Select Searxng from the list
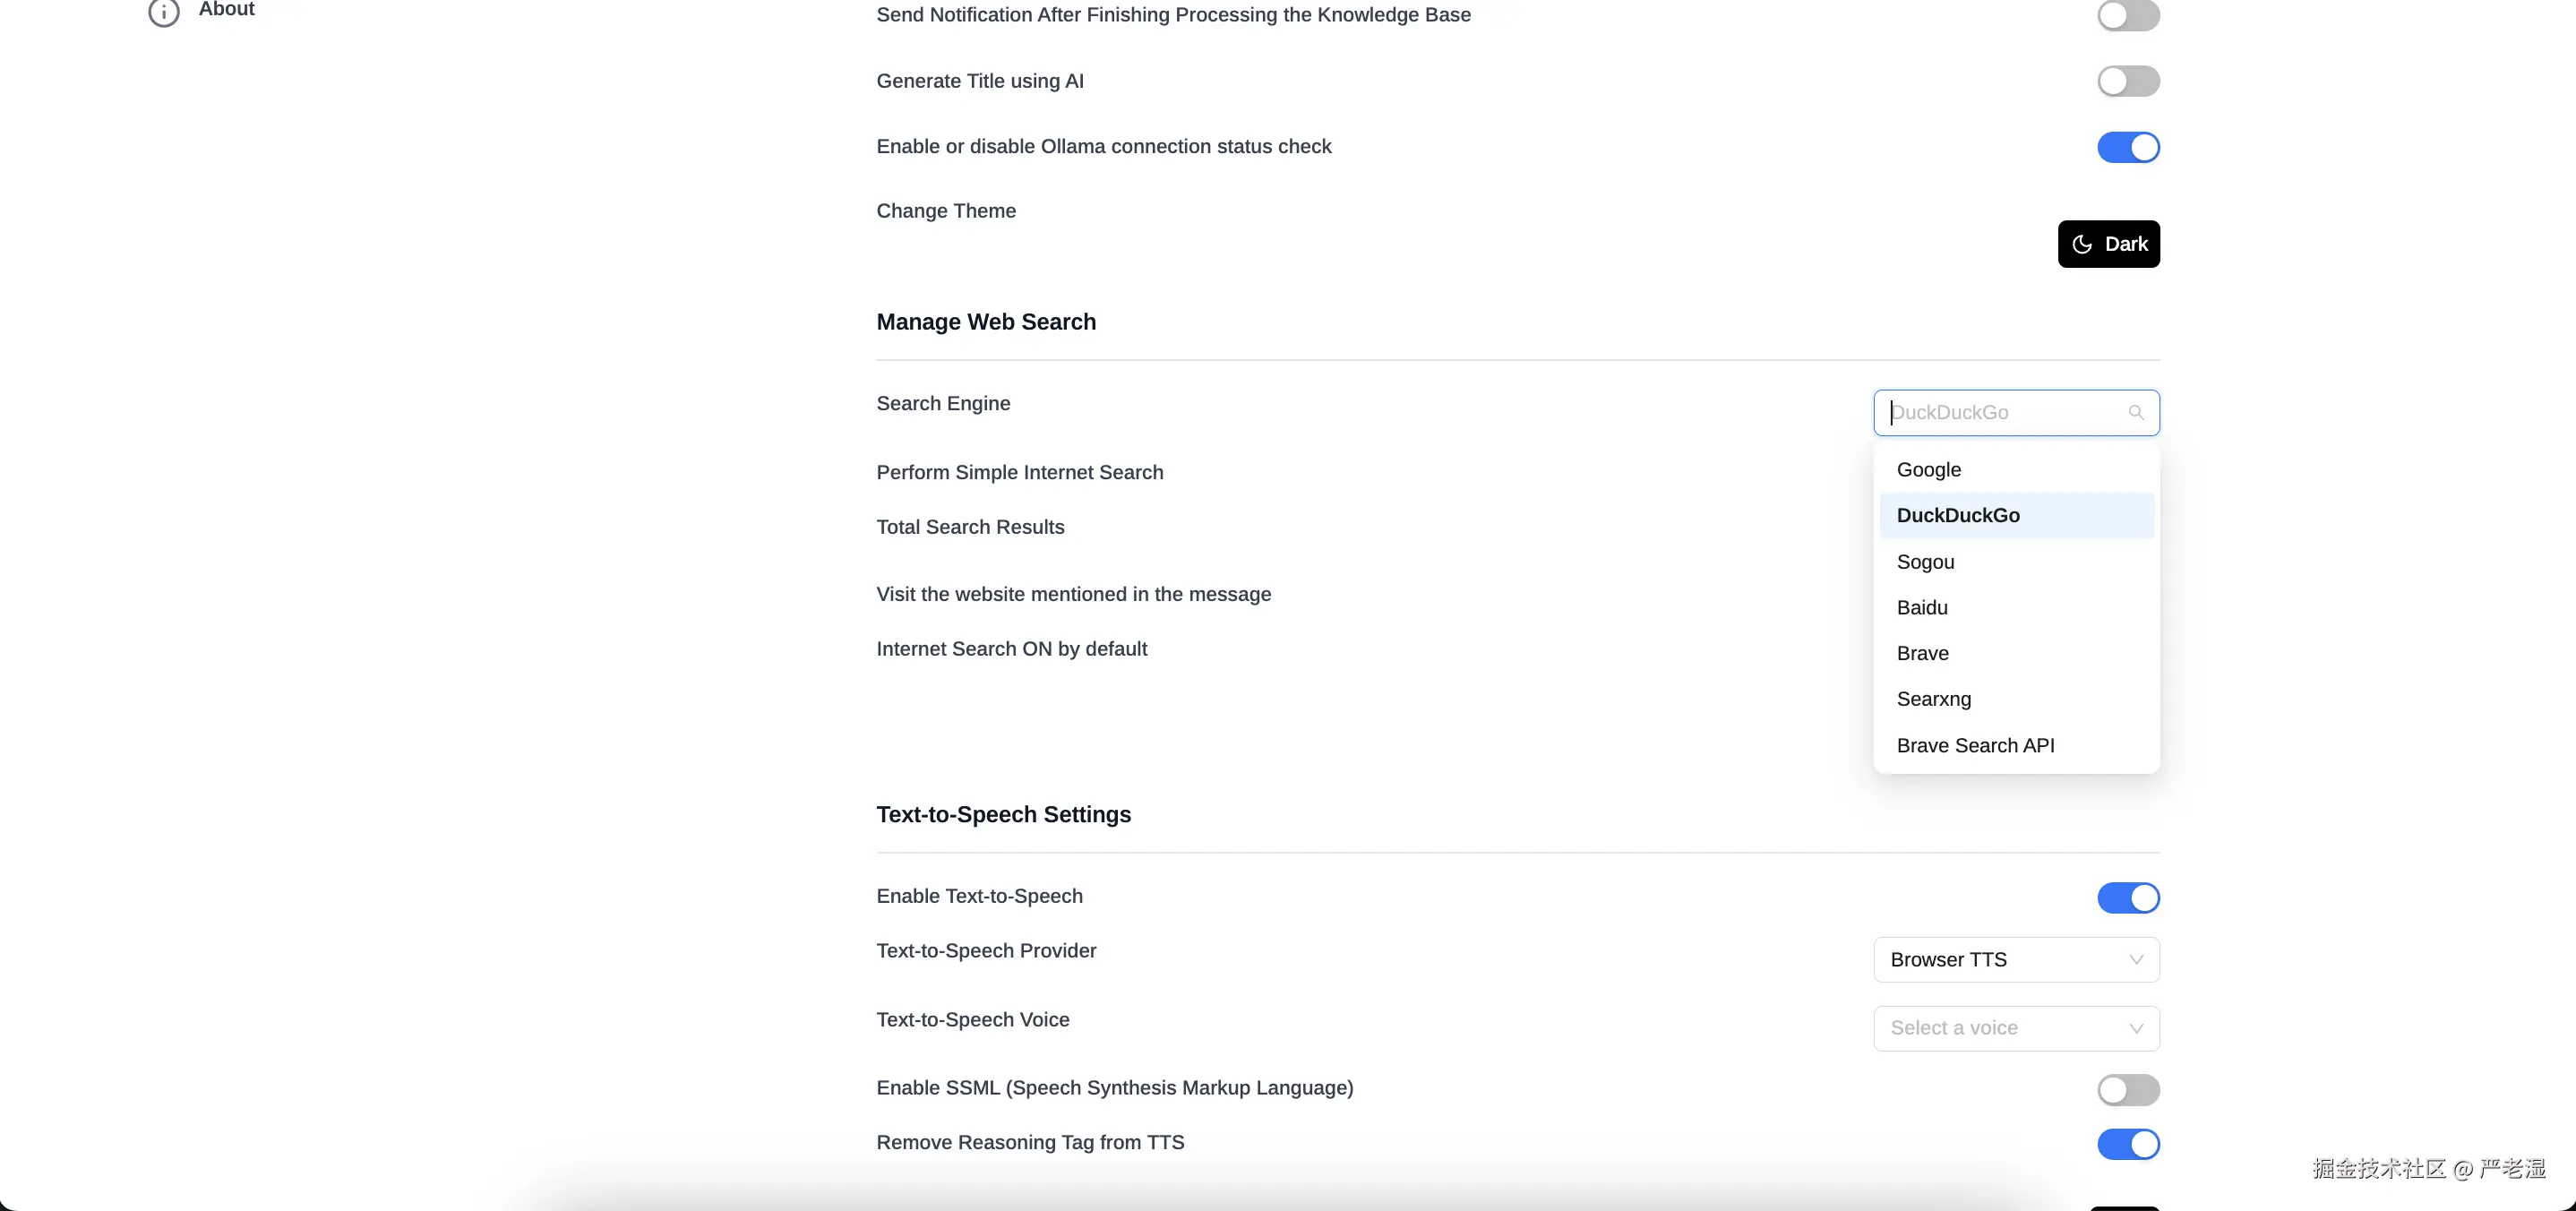The height and width of the screenshot is (1211, 2576). click(x=1933, y=699)
